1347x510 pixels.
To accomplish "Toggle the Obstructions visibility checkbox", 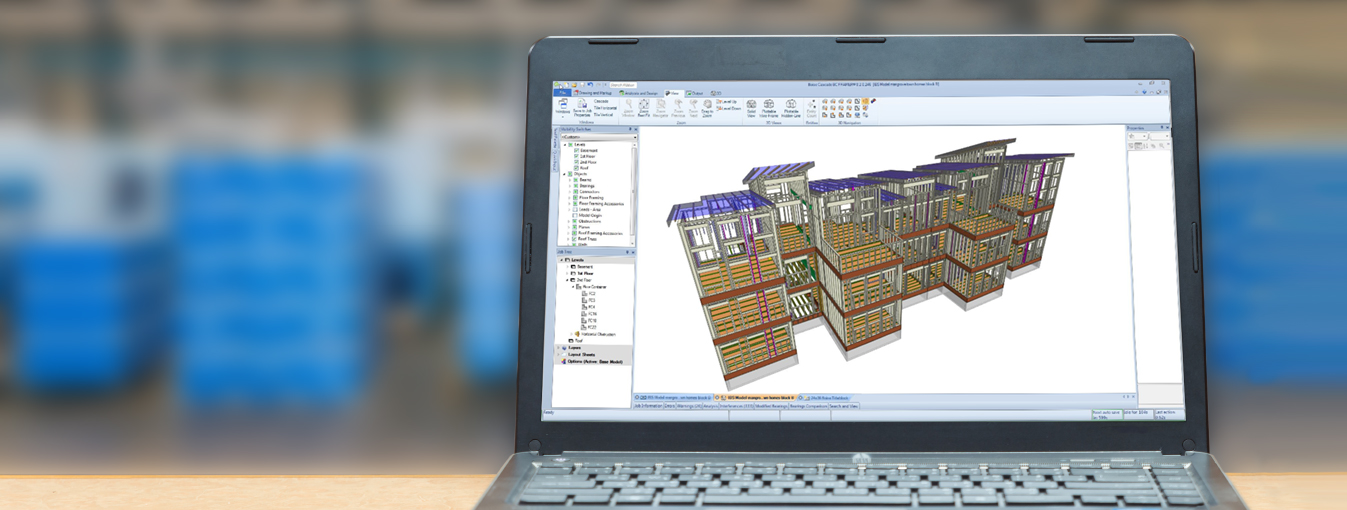I will (575, 221).
